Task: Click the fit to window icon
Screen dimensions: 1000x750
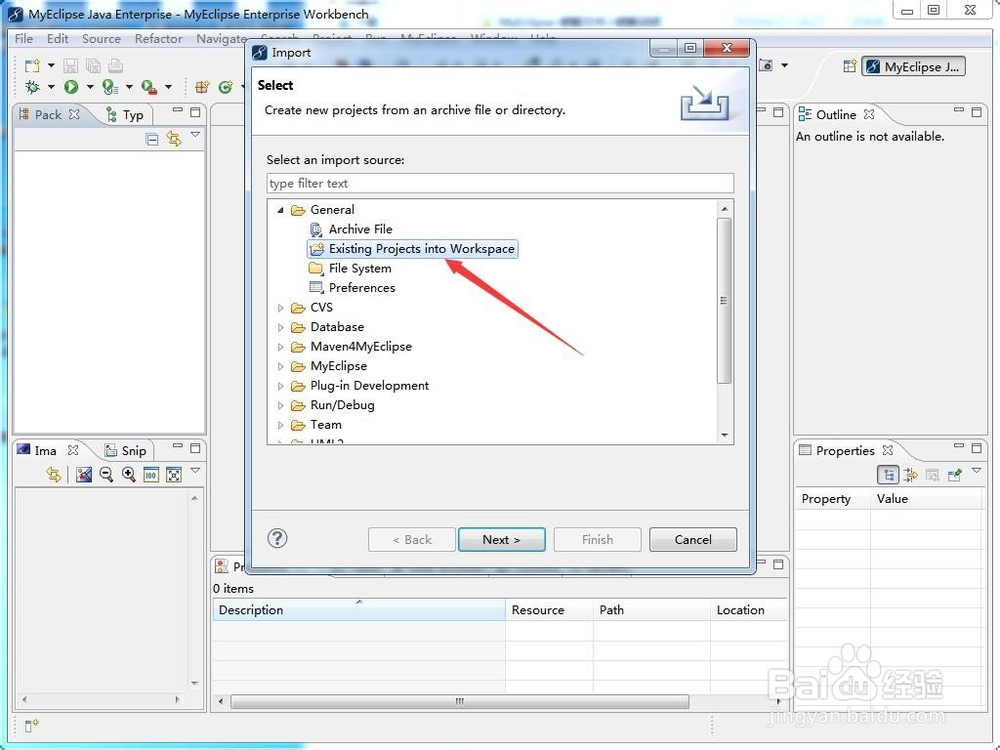Action: pyautogui.click(x=173, y=474)
